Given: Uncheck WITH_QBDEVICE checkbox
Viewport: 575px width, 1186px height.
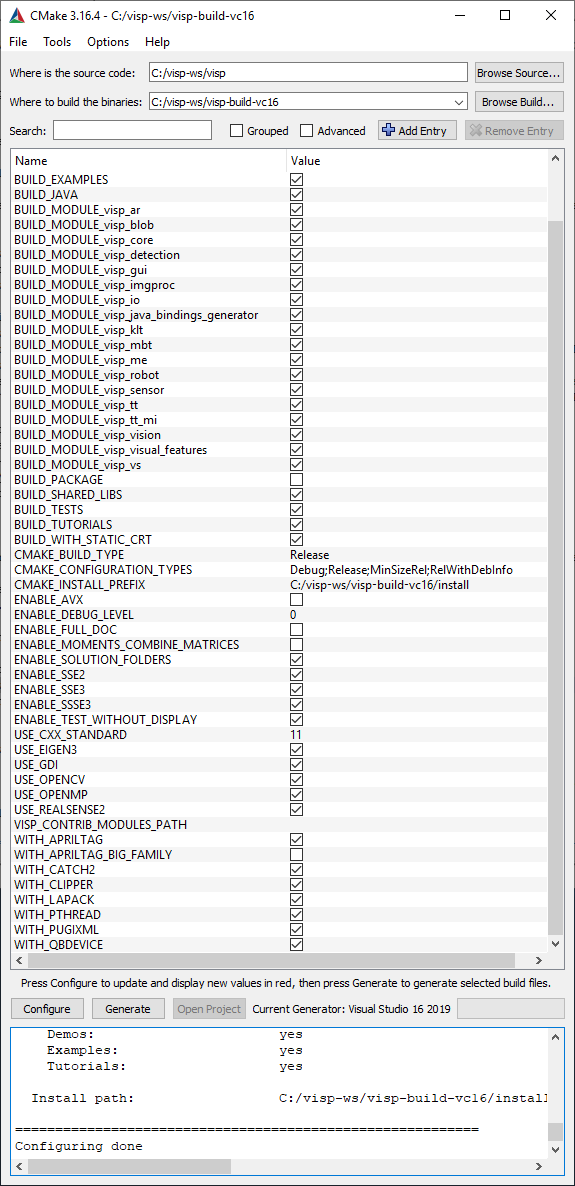Looking at the screenshot, I should pos(297,945).
